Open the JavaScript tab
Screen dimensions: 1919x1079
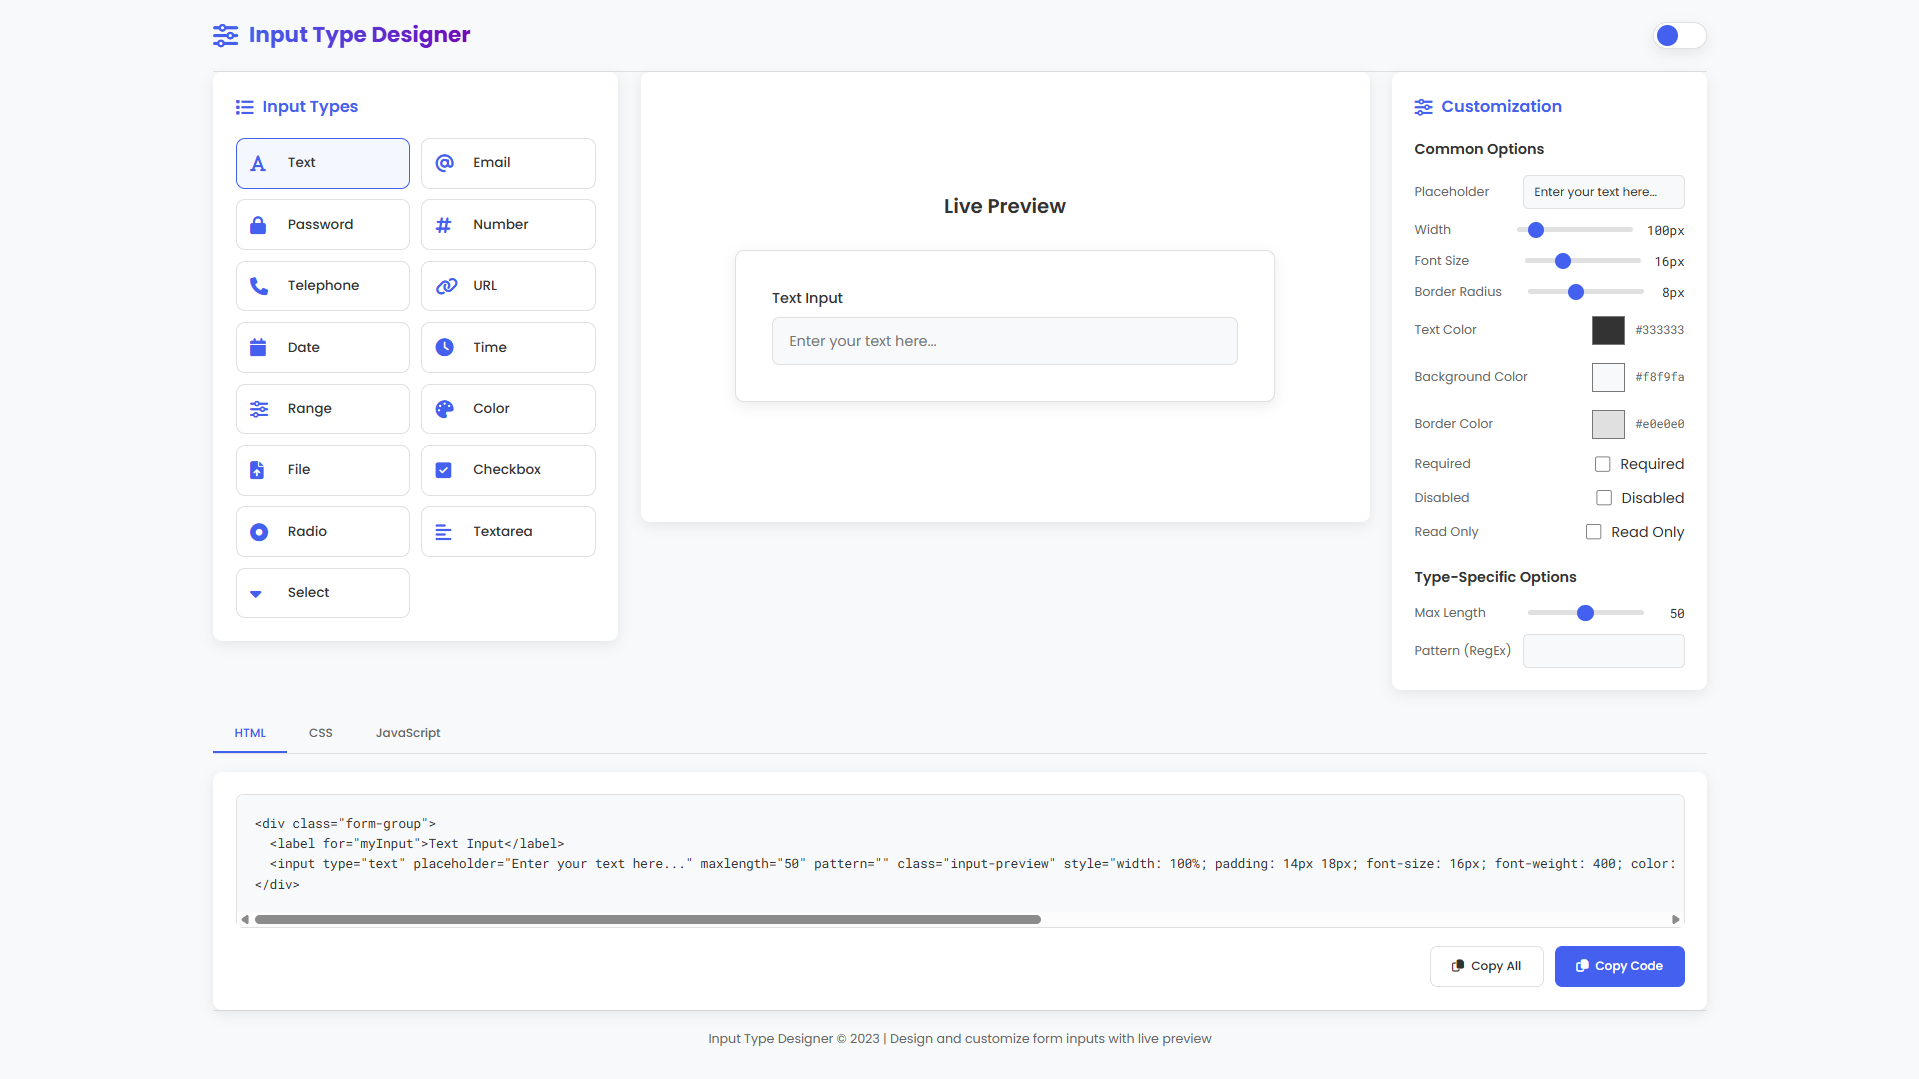408,733
